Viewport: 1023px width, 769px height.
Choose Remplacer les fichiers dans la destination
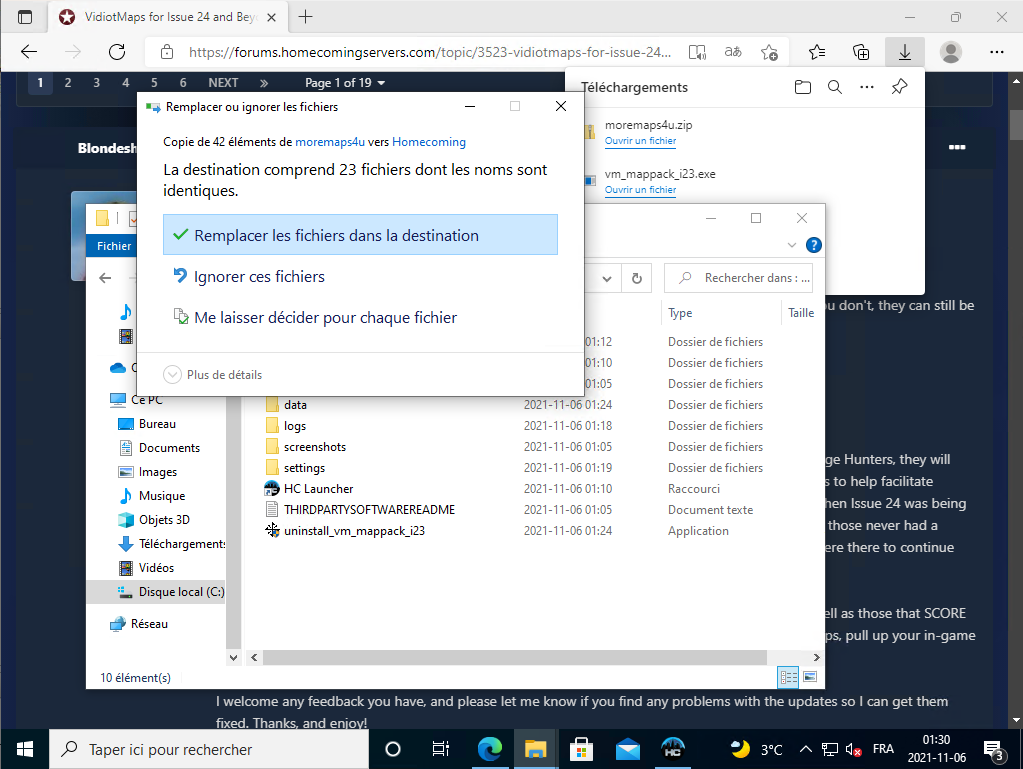(360, 236)
